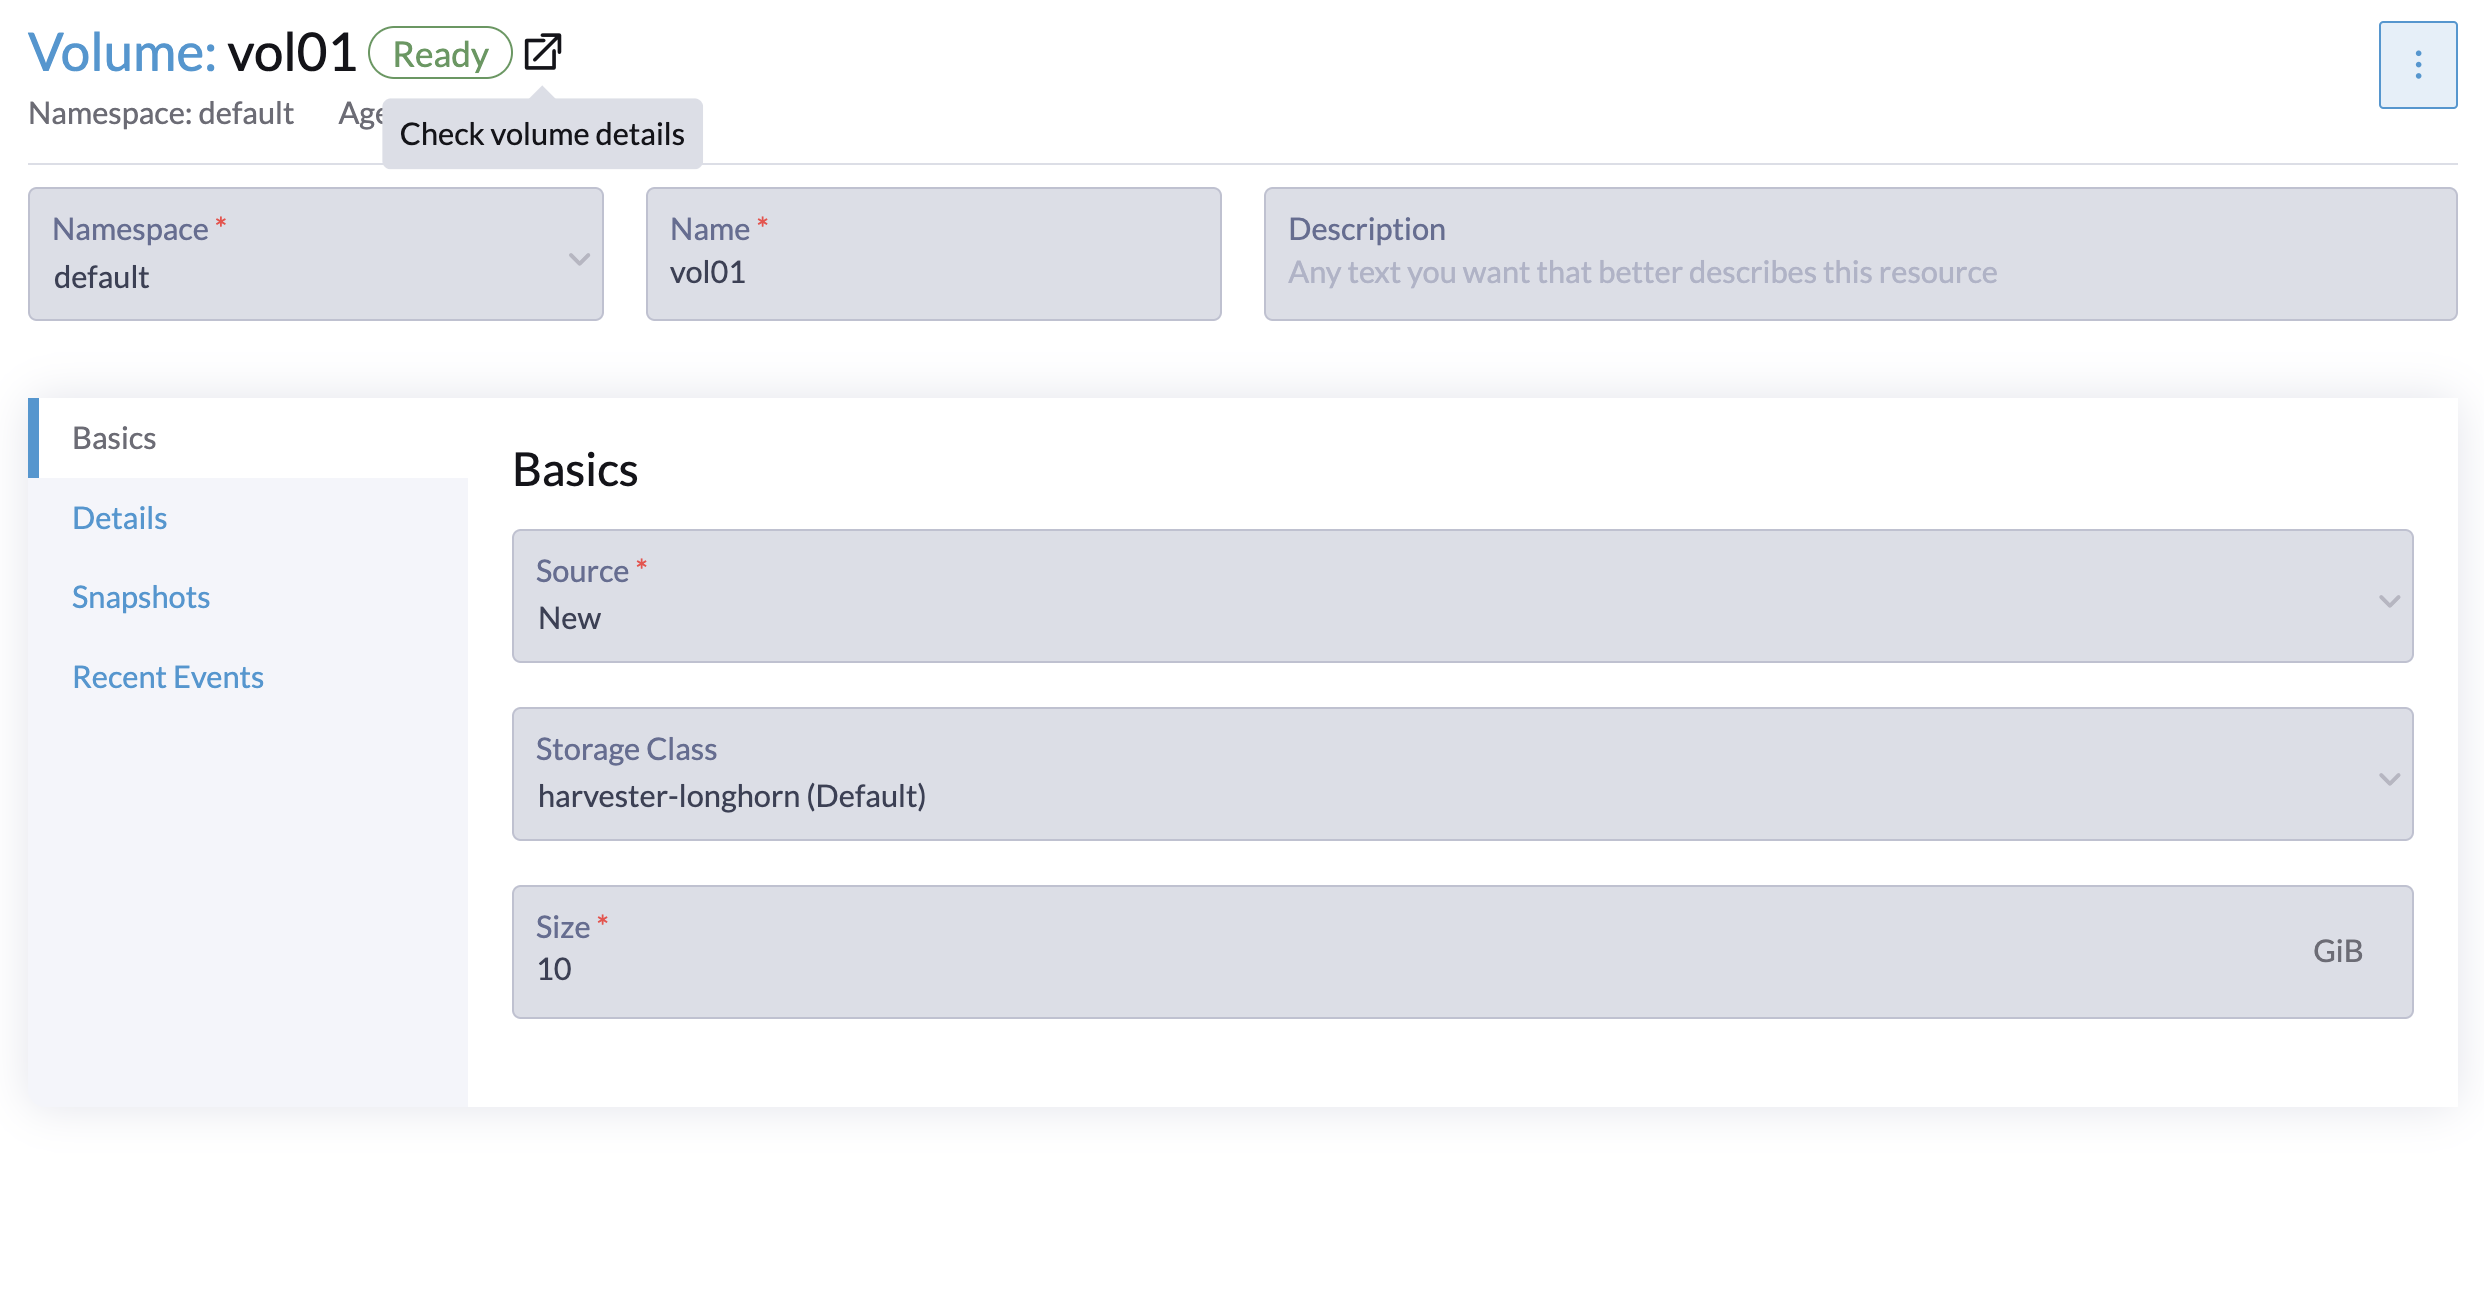Click the Namespace: default breadcrumb text
The image size is (2484, 1302).
pyautogui.click(x=160, y=113)
